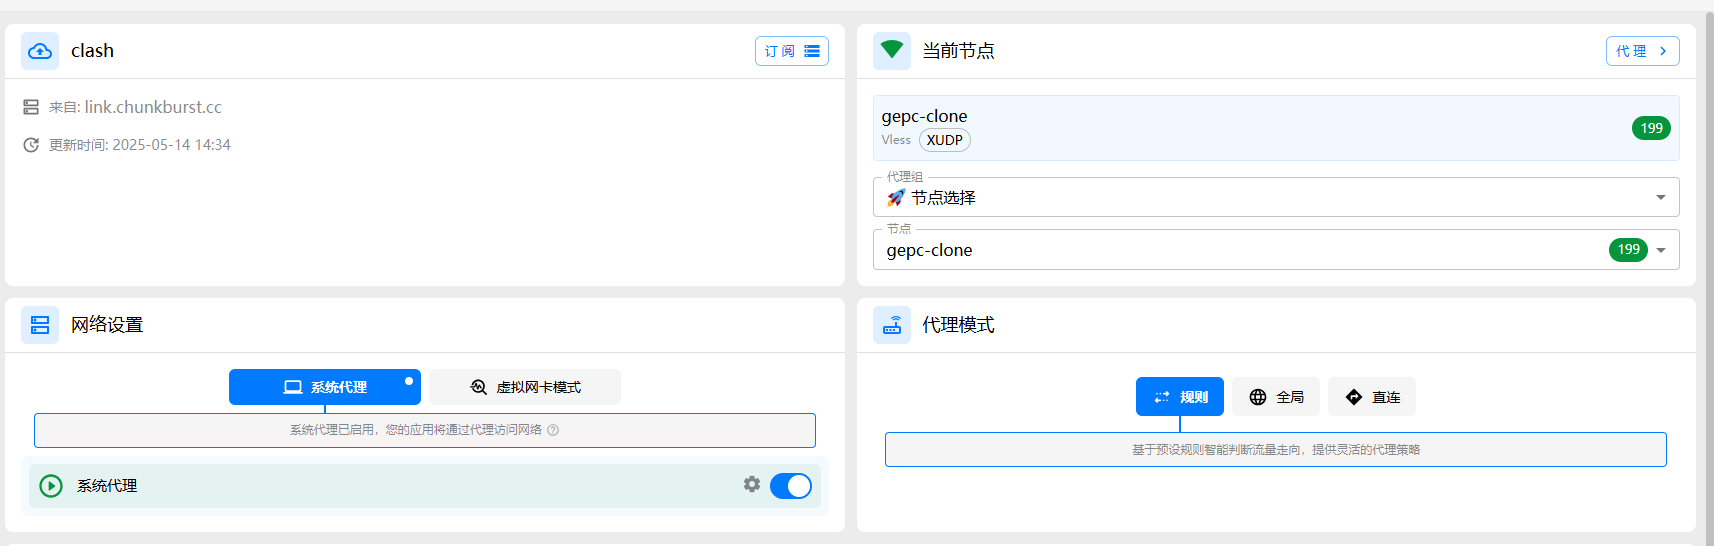Click the cloud upload icon beside clash

(x=40, y=51)
